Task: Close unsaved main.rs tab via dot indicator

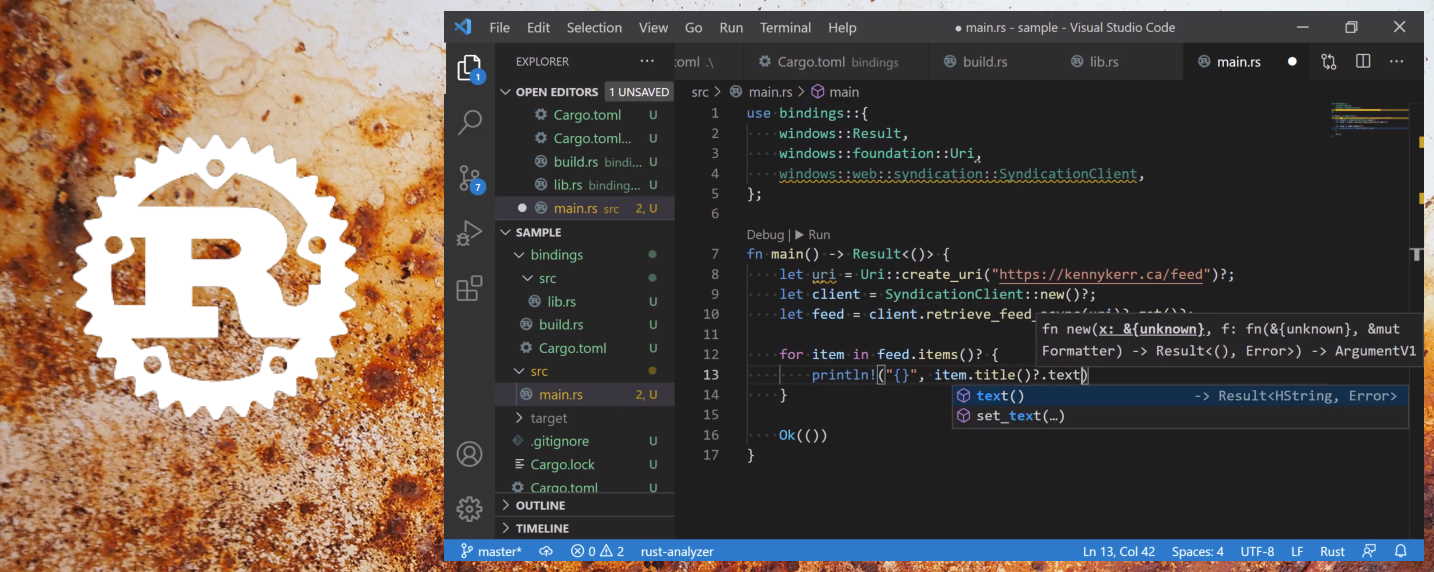Action: [x=1292, y=61]
